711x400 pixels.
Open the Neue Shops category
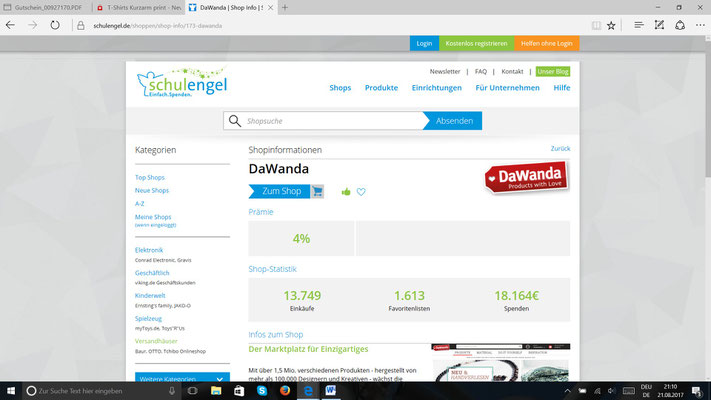(152, 190)
